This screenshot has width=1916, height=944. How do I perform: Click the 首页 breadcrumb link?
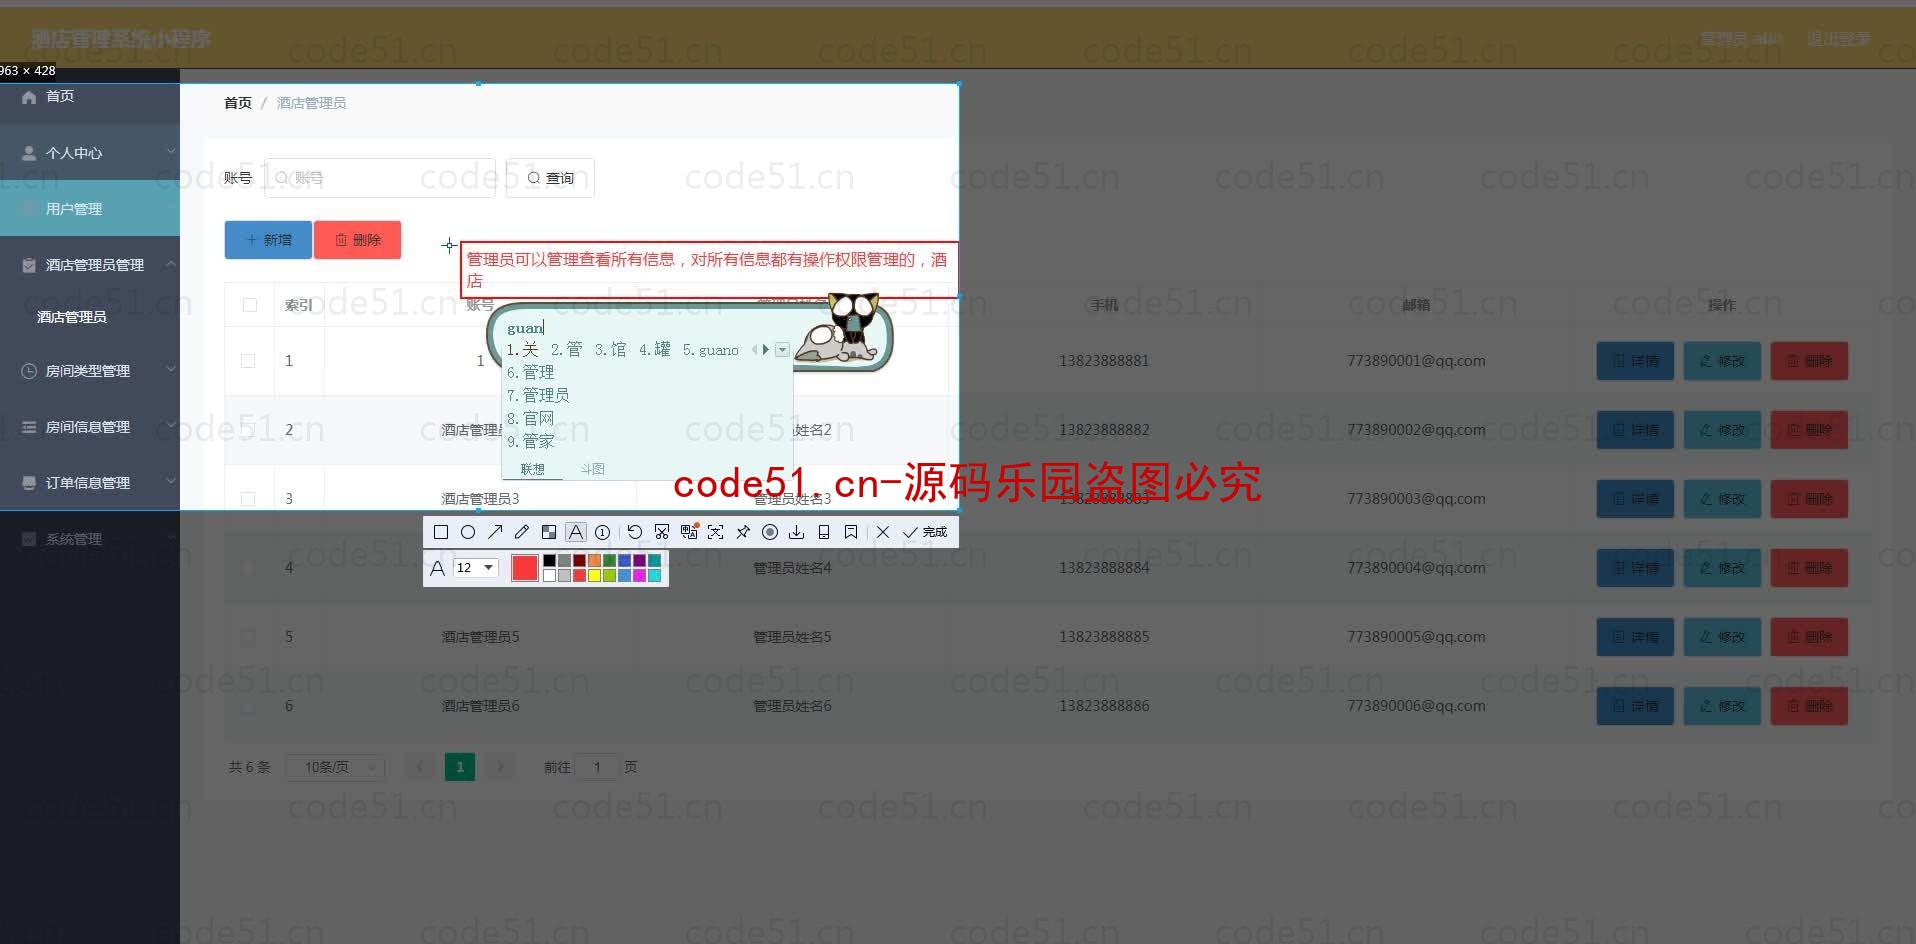pyautogui.click(x=238, y=103)
